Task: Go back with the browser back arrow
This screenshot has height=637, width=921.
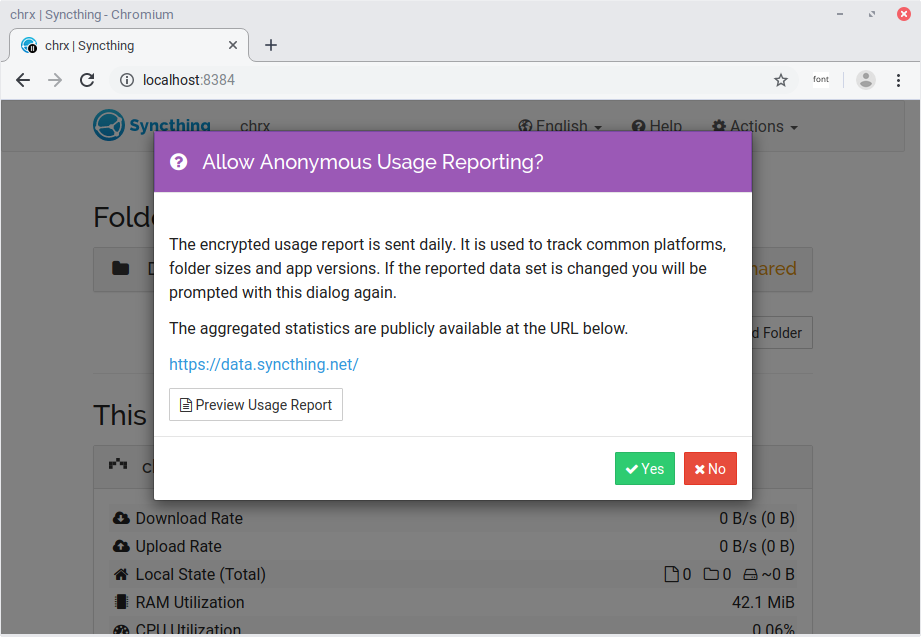Action: point(23,80)
